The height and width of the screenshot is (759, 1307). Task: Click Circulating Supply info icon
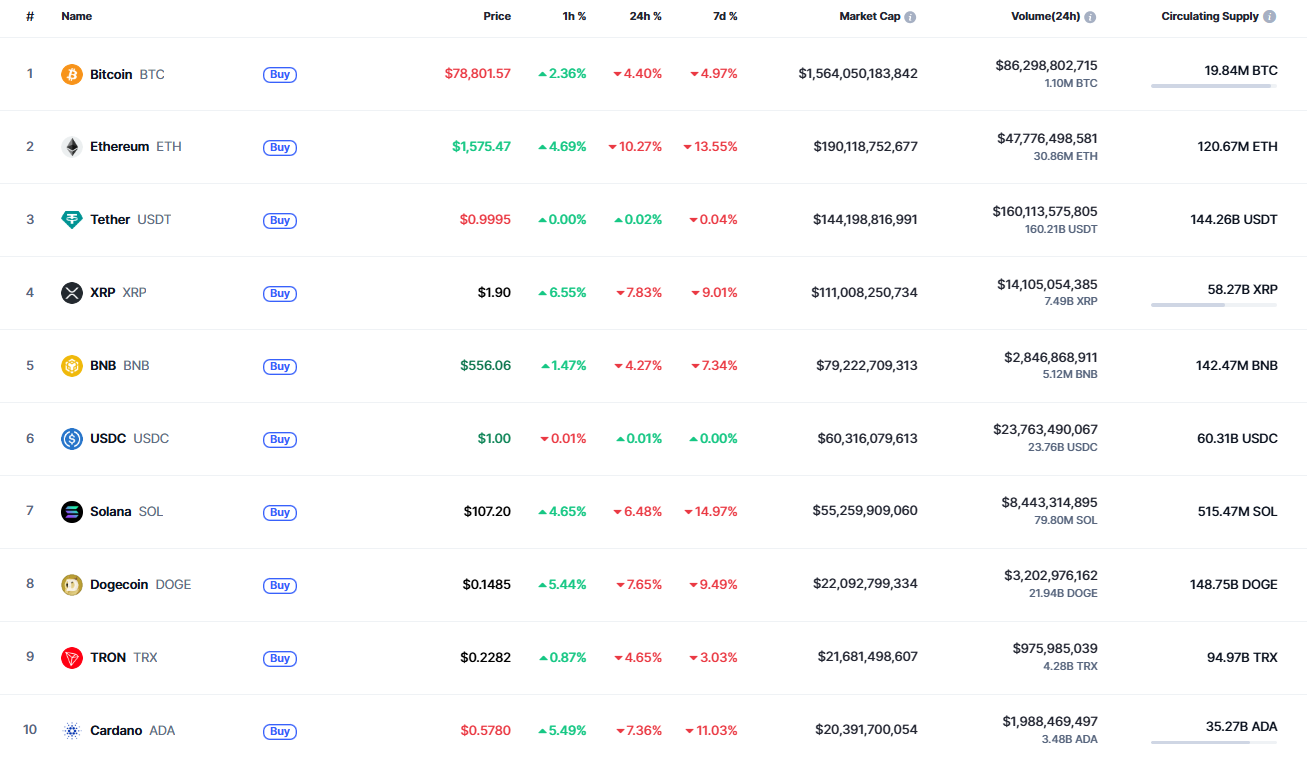pos(1269,17)
